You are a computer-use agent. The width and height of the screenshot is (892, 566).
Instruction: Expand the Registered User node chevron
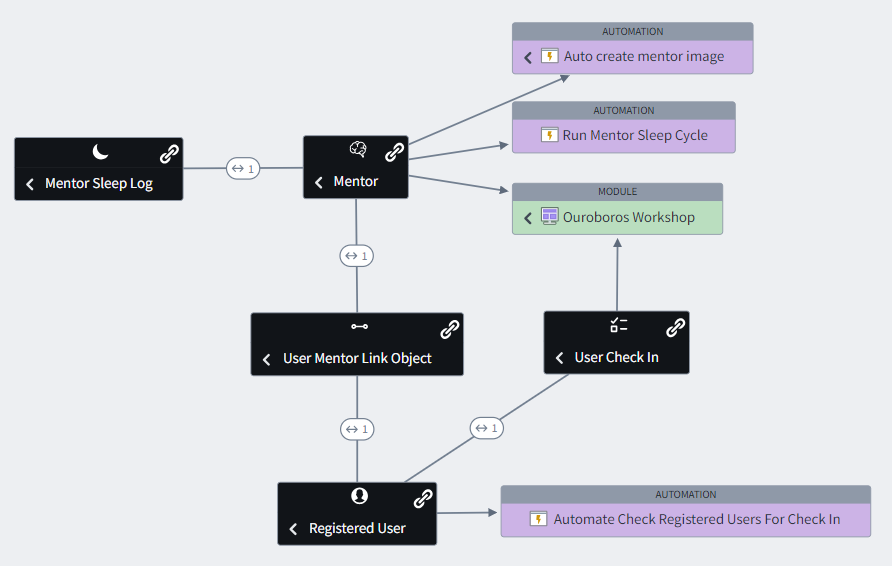(x=293, y=529)
